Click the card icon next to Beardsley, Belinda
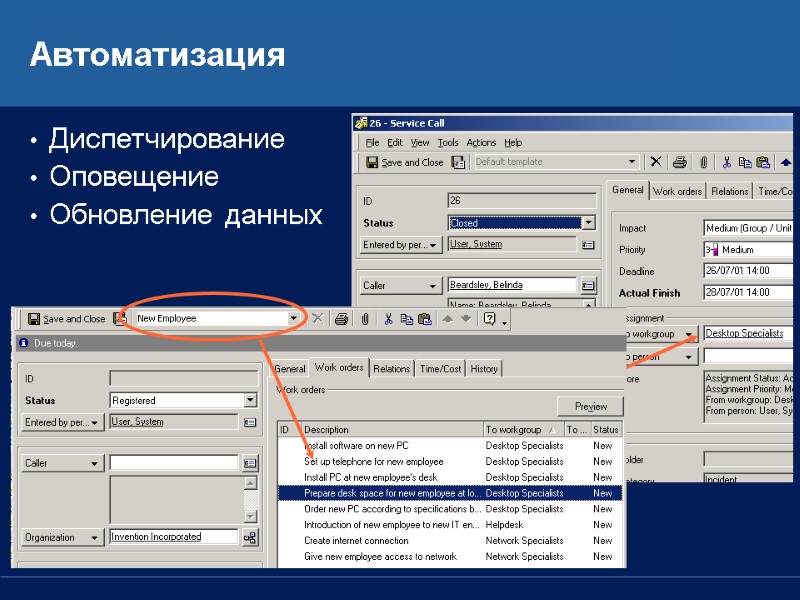This screenshot has width=800, height=600. click(x=588, y=285)
